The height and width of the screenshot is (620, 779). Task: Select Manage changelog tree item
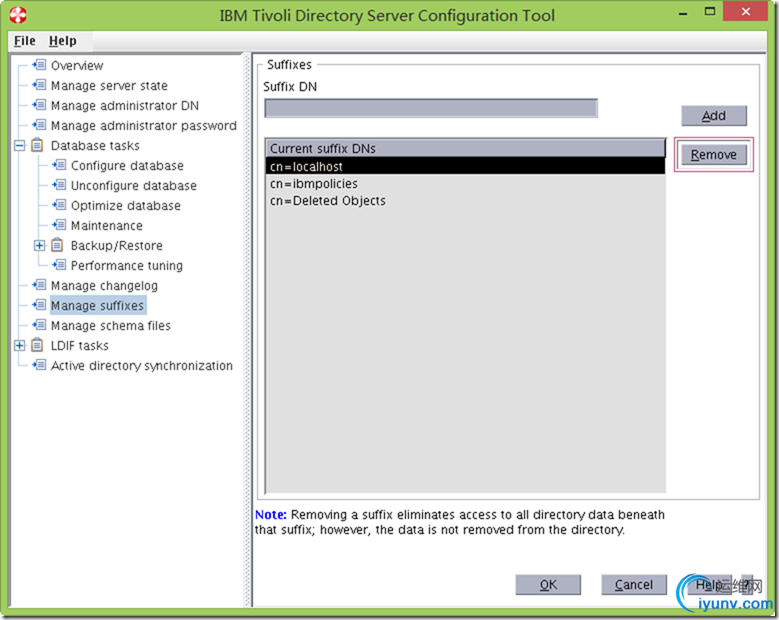(104, 285)
